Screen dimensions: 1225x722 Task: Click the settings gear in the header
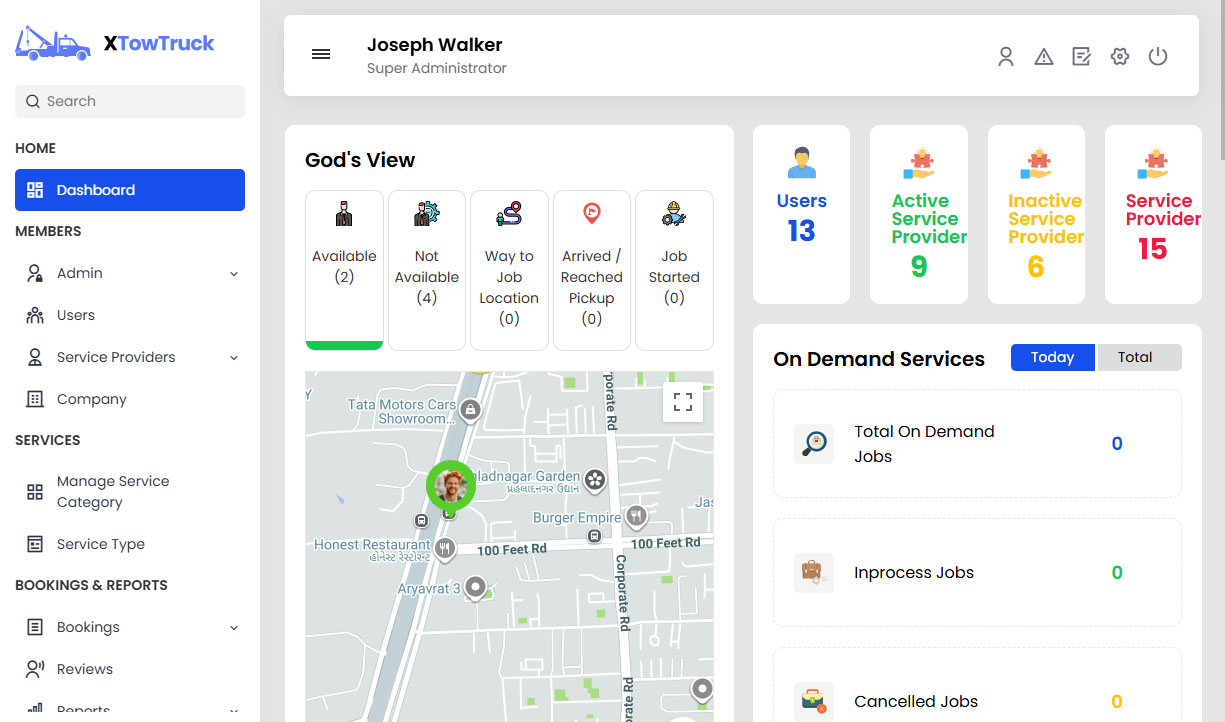coord(1120,56)
